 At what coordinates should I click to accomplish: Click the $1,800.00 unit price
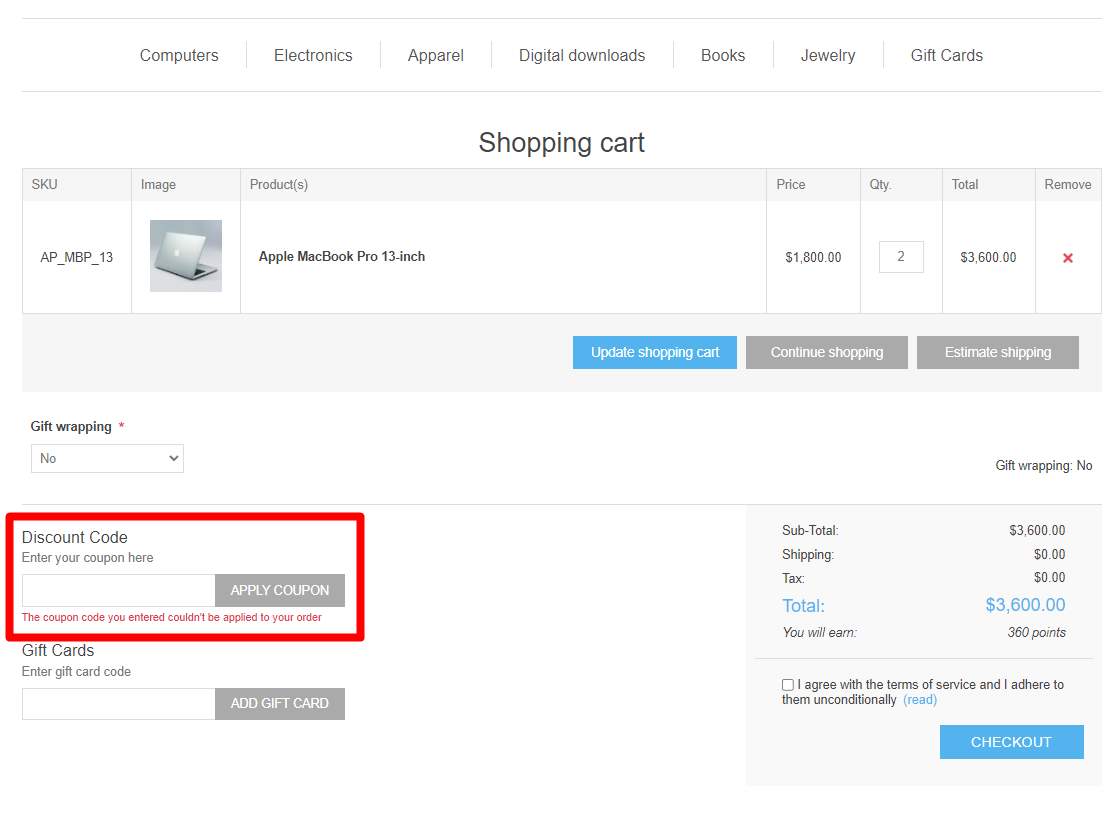click(813, 257)
